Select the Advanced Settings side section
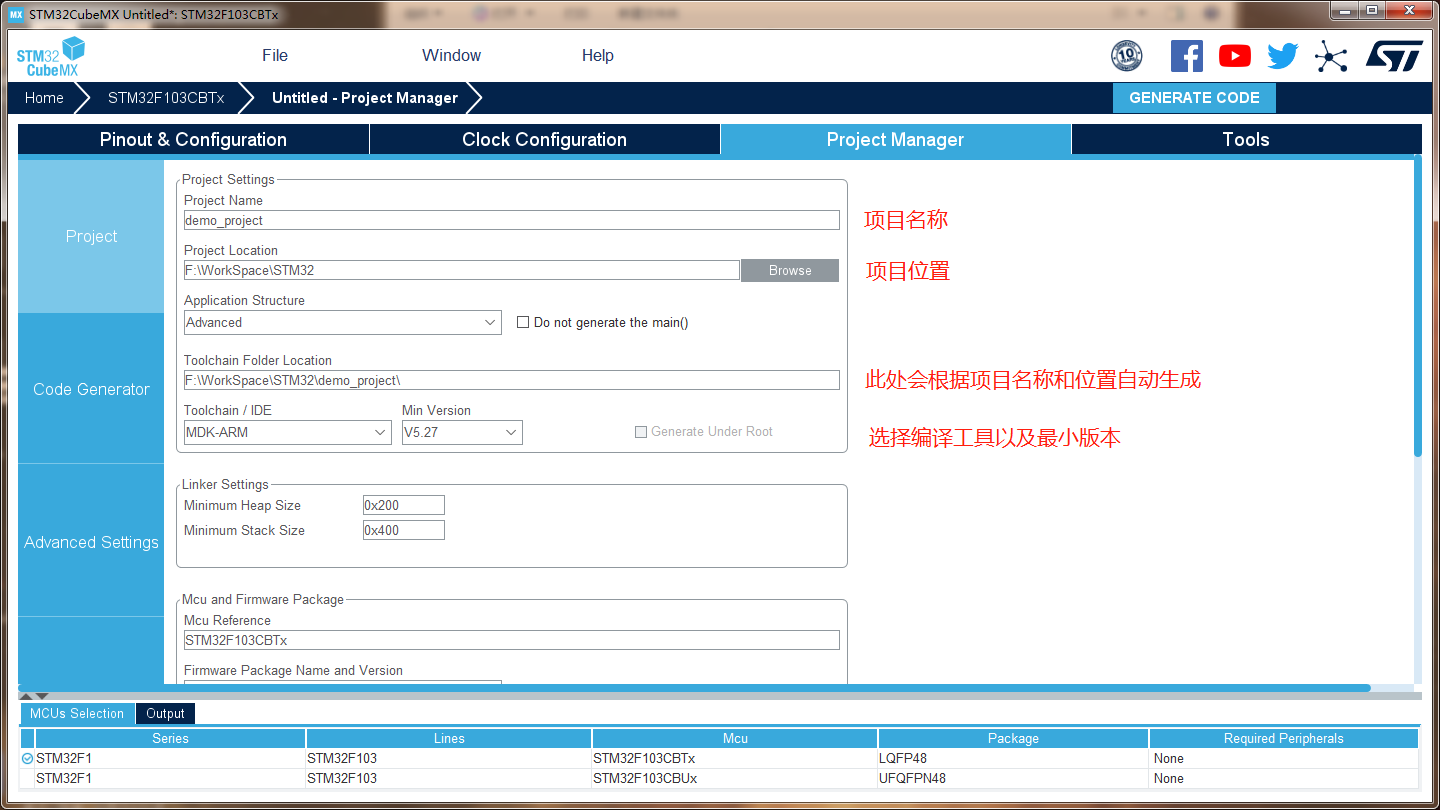1440x810 pixels. click(91, 542)
